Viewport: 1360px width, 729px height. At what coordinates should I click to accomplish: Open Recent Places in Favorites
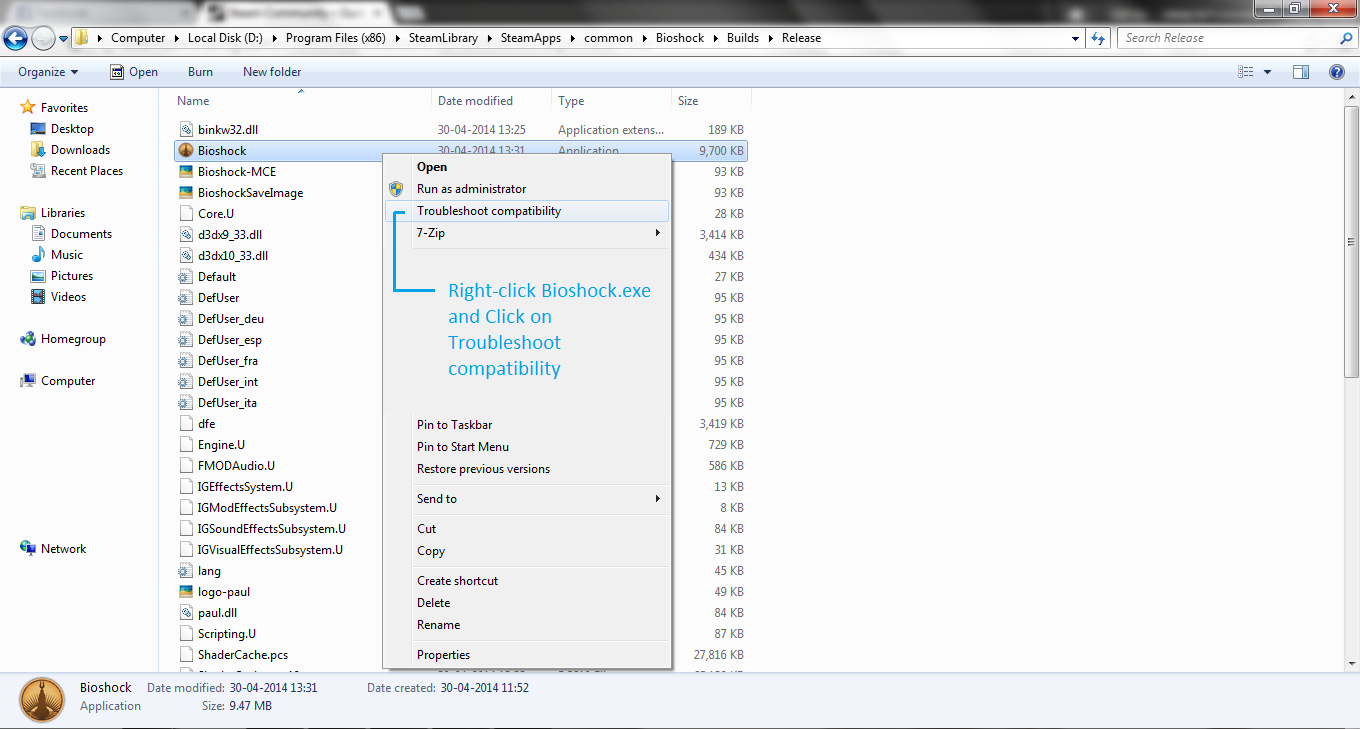pyautogui.click(x=87, y=171)
